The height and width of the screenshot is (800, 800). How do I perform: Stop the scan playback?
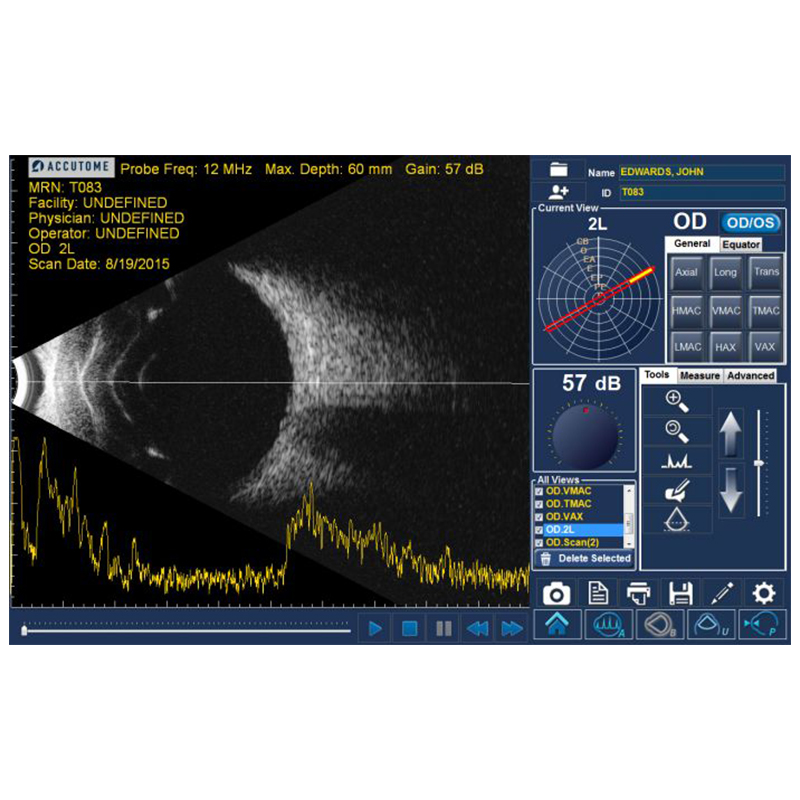409,629
